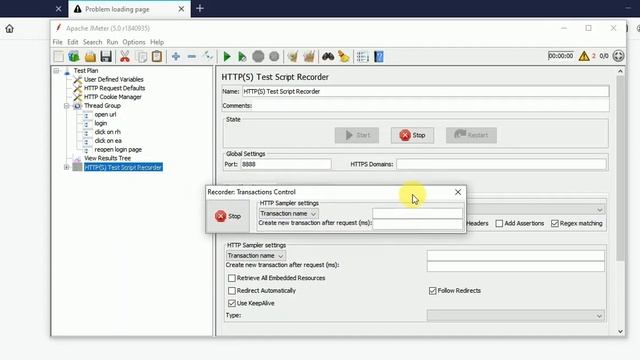This screenshot has width=640, height=360.
Task: Open the Run menu
Action: (x=112, y=42)
